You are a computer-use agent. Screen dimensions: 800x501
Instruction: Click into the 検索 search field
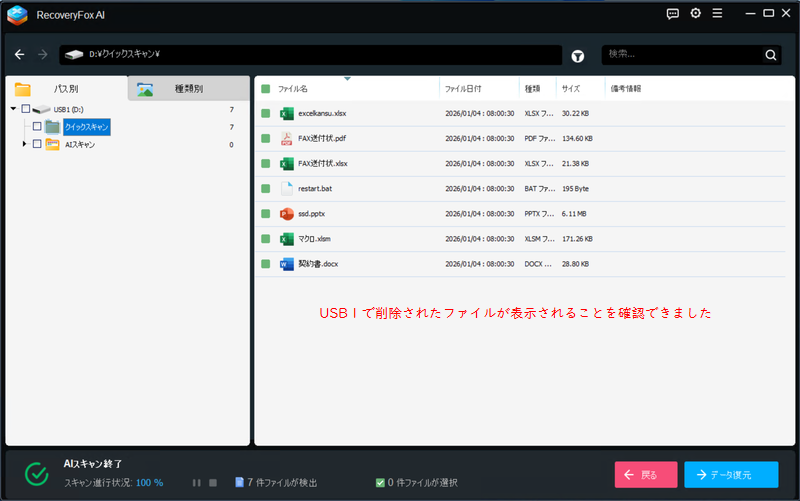[680, 55]
